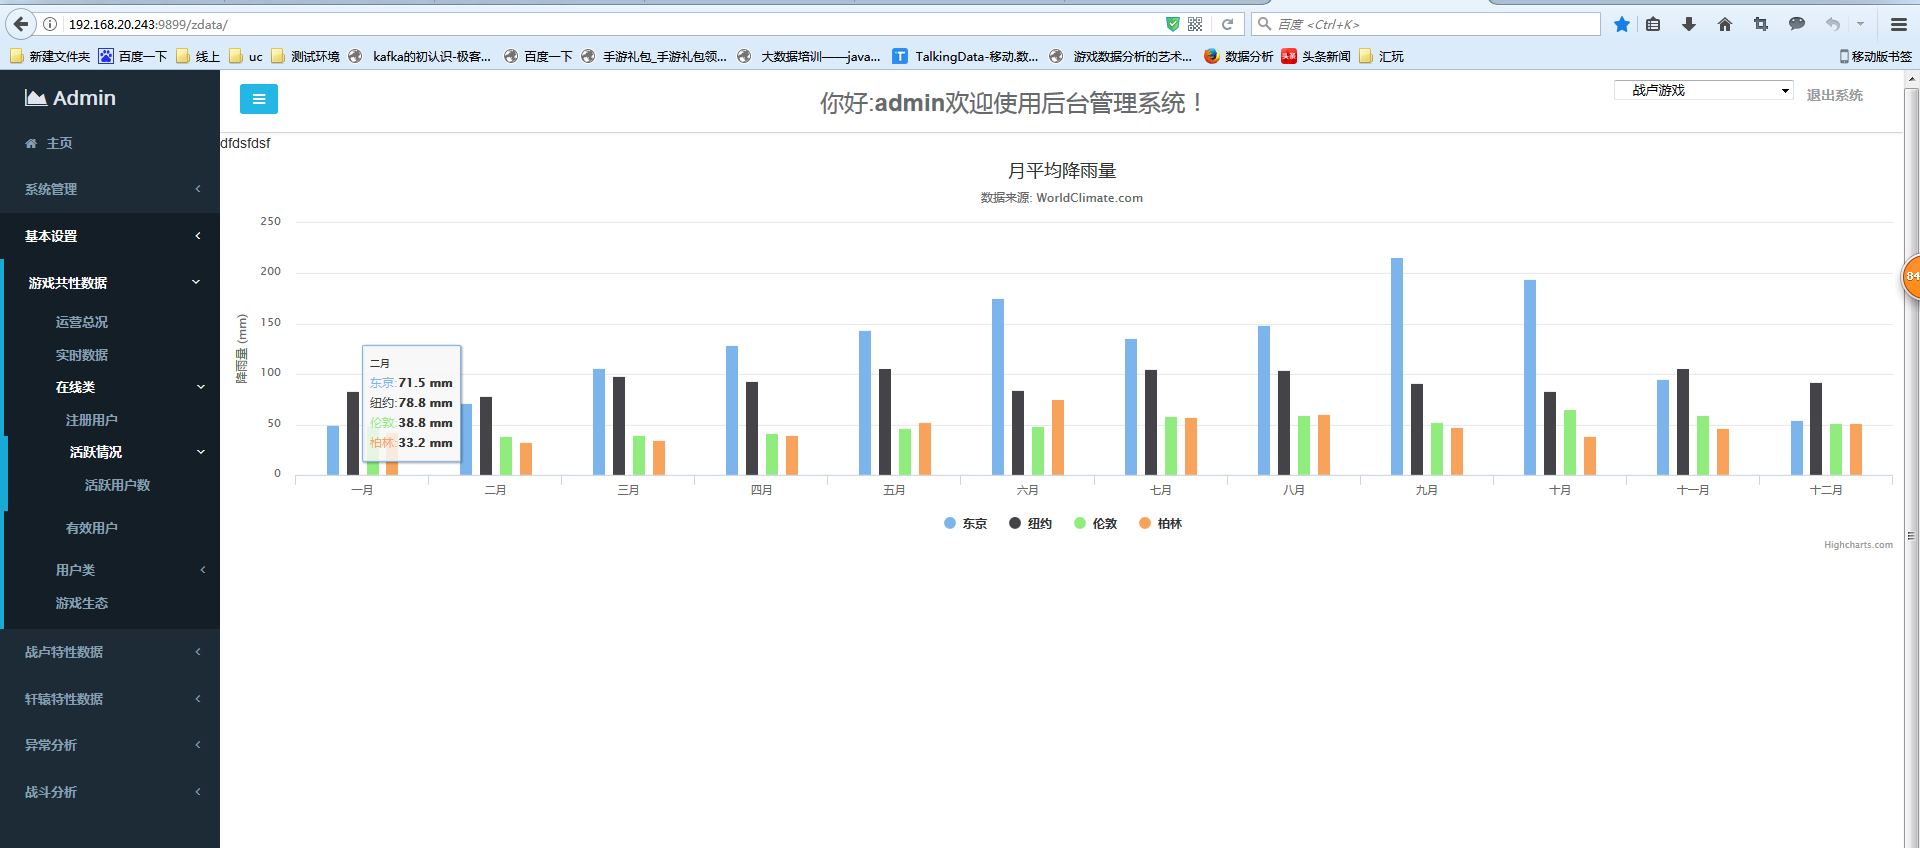Image resolution: width=1920 pixels, height=848 pixels.
Task: Open the site information icon in address bar
Action: tap(50, 24)
